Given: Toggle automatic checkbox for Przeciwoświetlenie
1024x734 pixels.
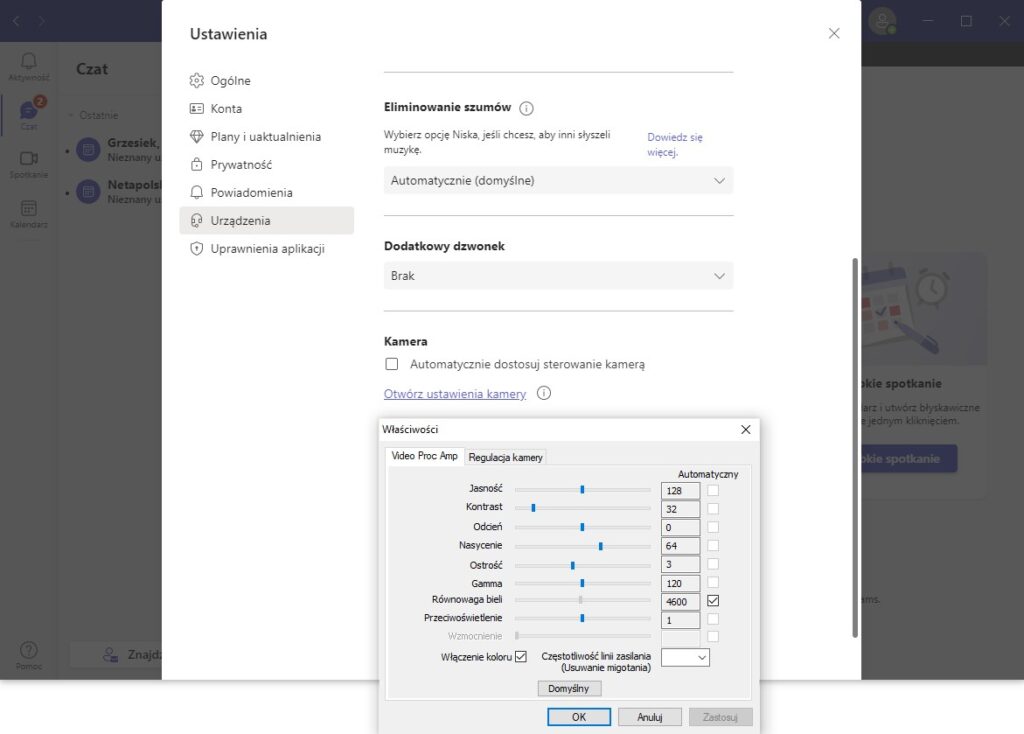Looking at the screenshot, I should click(713, 618).
